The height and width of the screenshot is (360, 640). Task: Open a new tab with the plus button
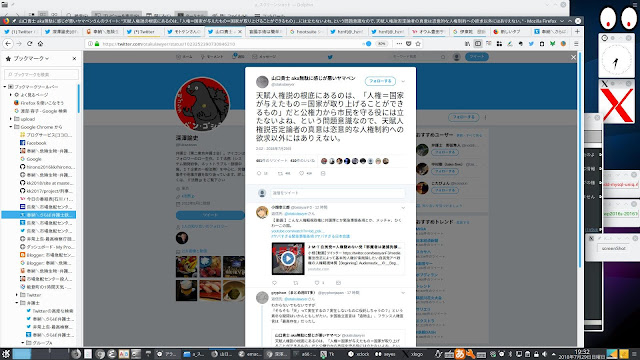pyautogui.click(x=577, y=31)
